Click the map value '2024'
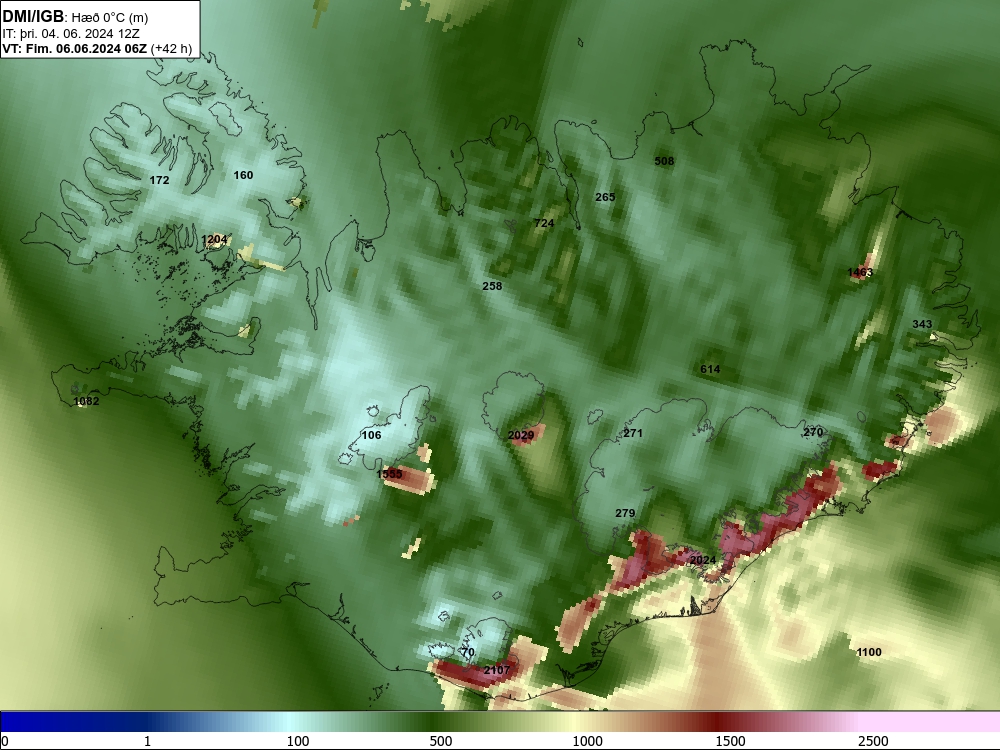Viewport: 1000px width, 750px height. click(x=703, y=560)
